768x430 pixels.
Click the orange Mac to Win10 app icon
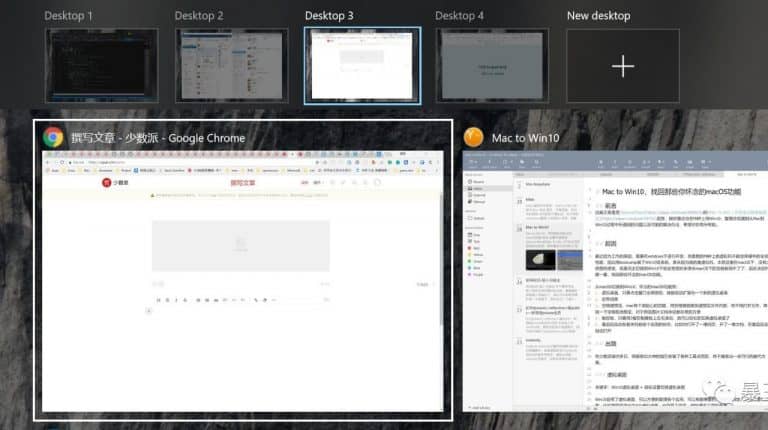coord(473,137)
